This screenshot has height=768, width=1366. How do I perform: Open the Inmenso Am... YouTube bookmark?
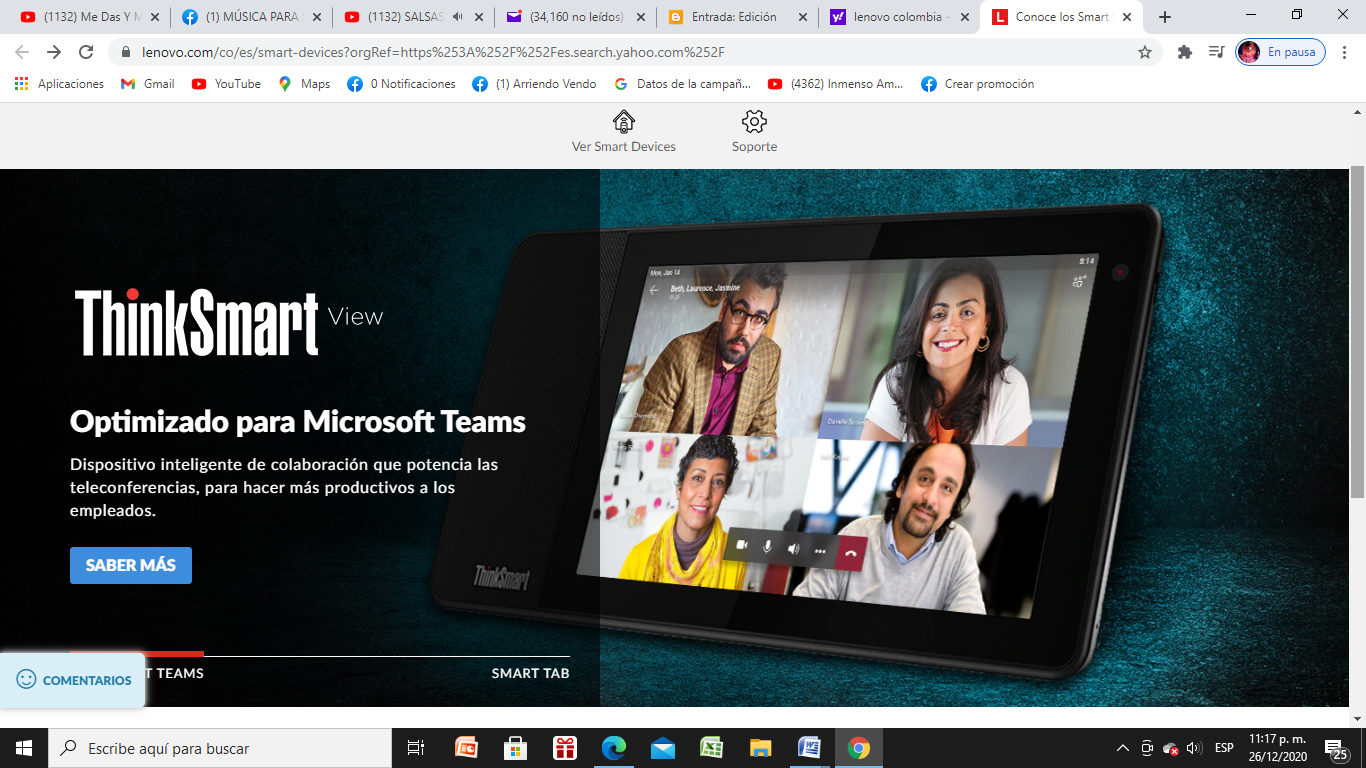[835, 84]
